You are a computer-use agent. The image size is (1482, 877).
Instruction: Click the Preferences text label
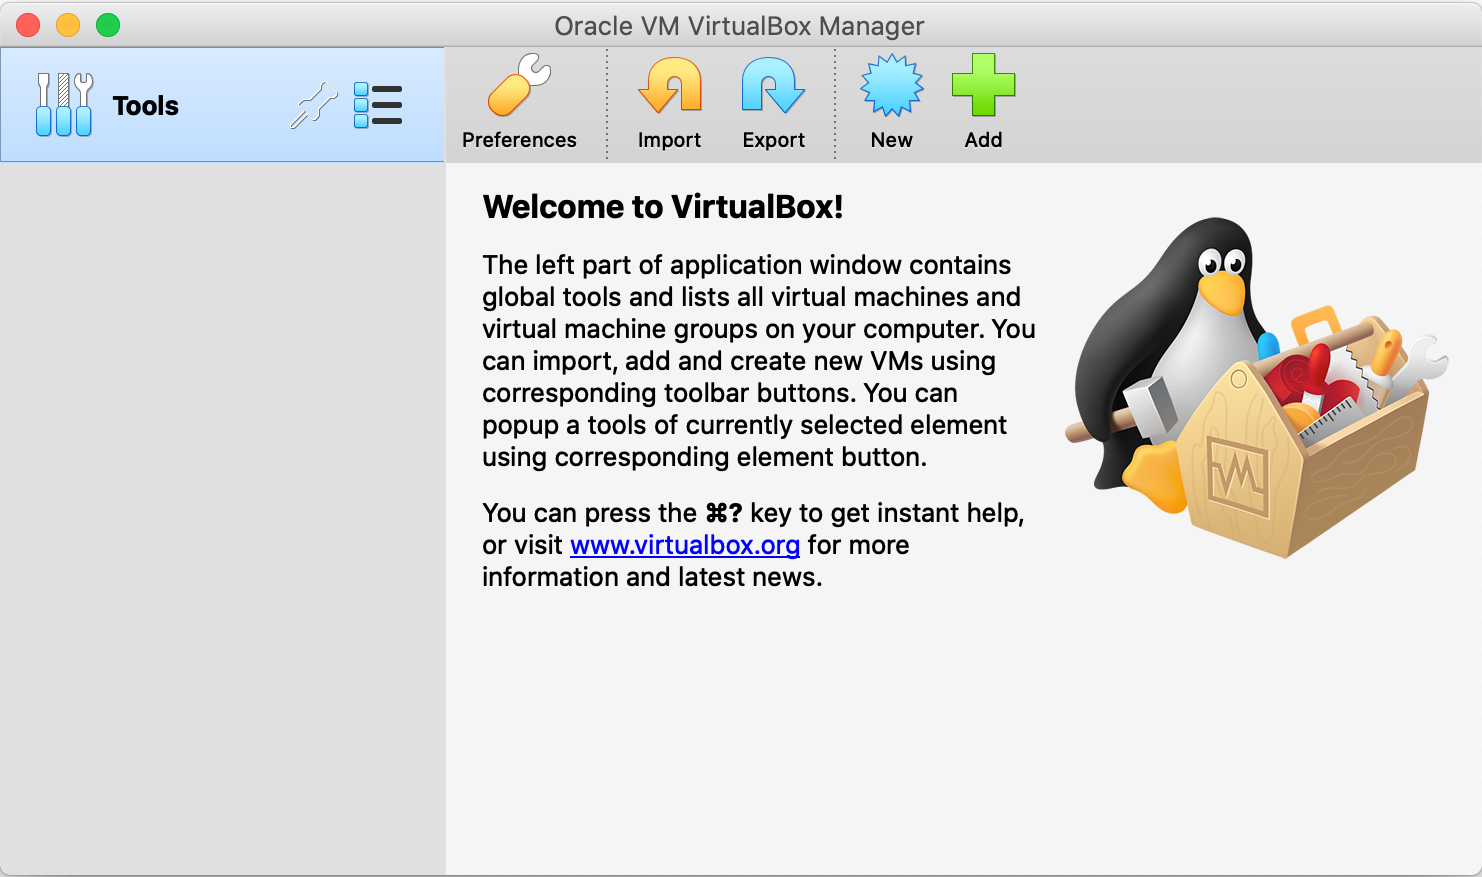click(x=519, y=140)
